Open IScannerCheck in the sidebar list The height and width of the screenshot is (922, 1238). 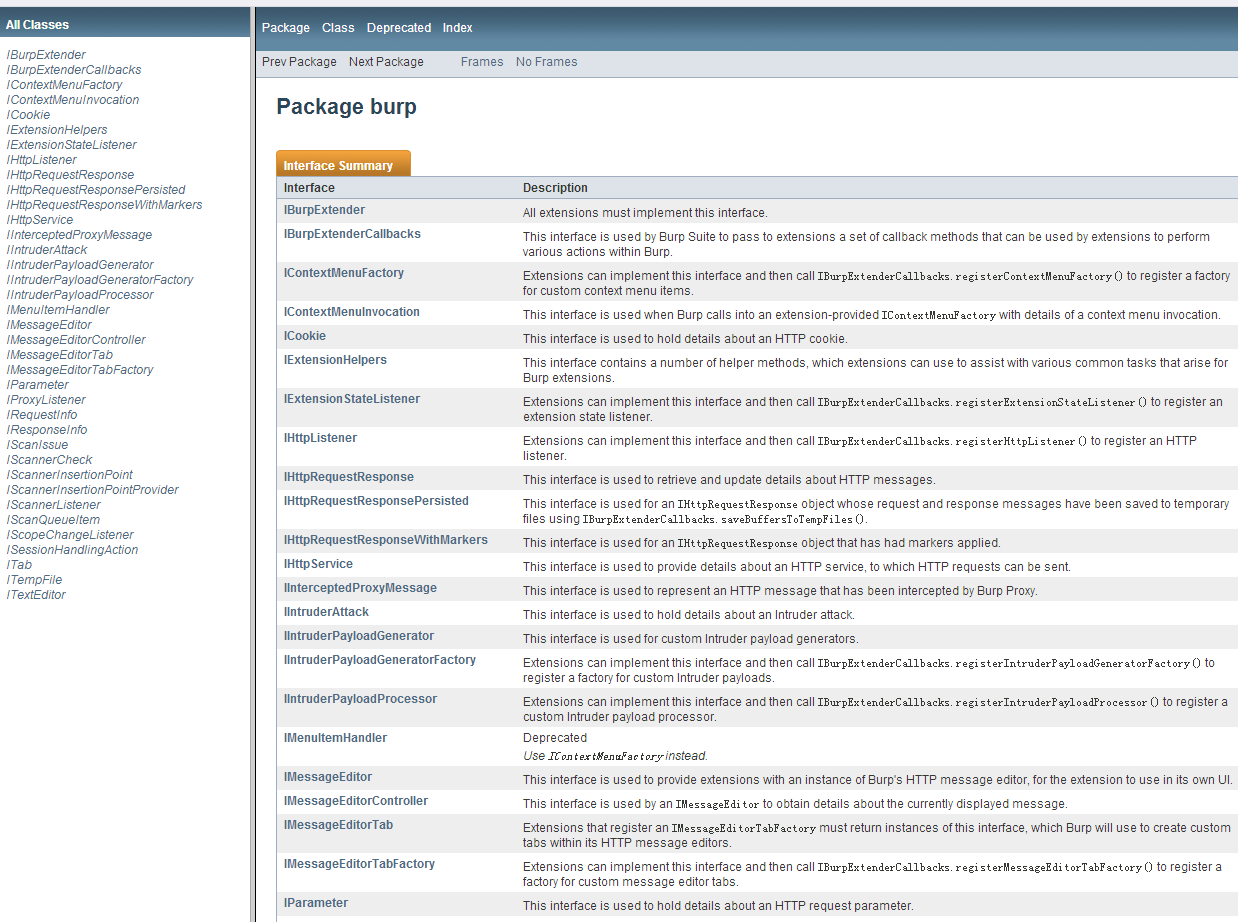[50, 460]
